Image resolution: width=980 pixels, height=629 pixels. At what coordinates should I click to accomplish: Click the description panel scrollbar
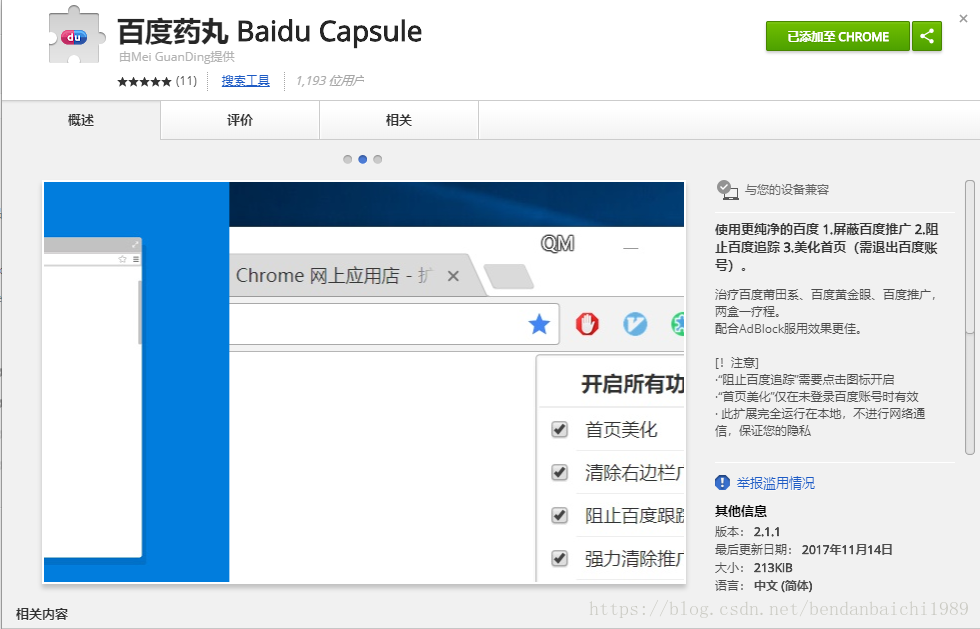pyautogui.click(x=970, y=318)
